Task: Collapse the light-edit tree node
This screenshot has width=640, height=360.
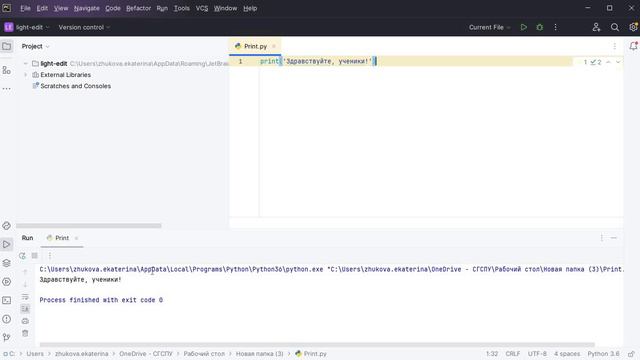Action: tap(26, 64)
